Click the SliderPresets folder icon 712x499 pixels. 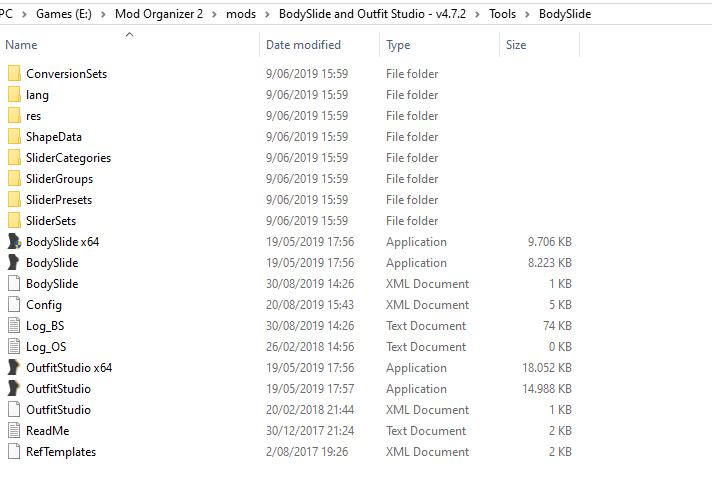[x=14, y=199]
